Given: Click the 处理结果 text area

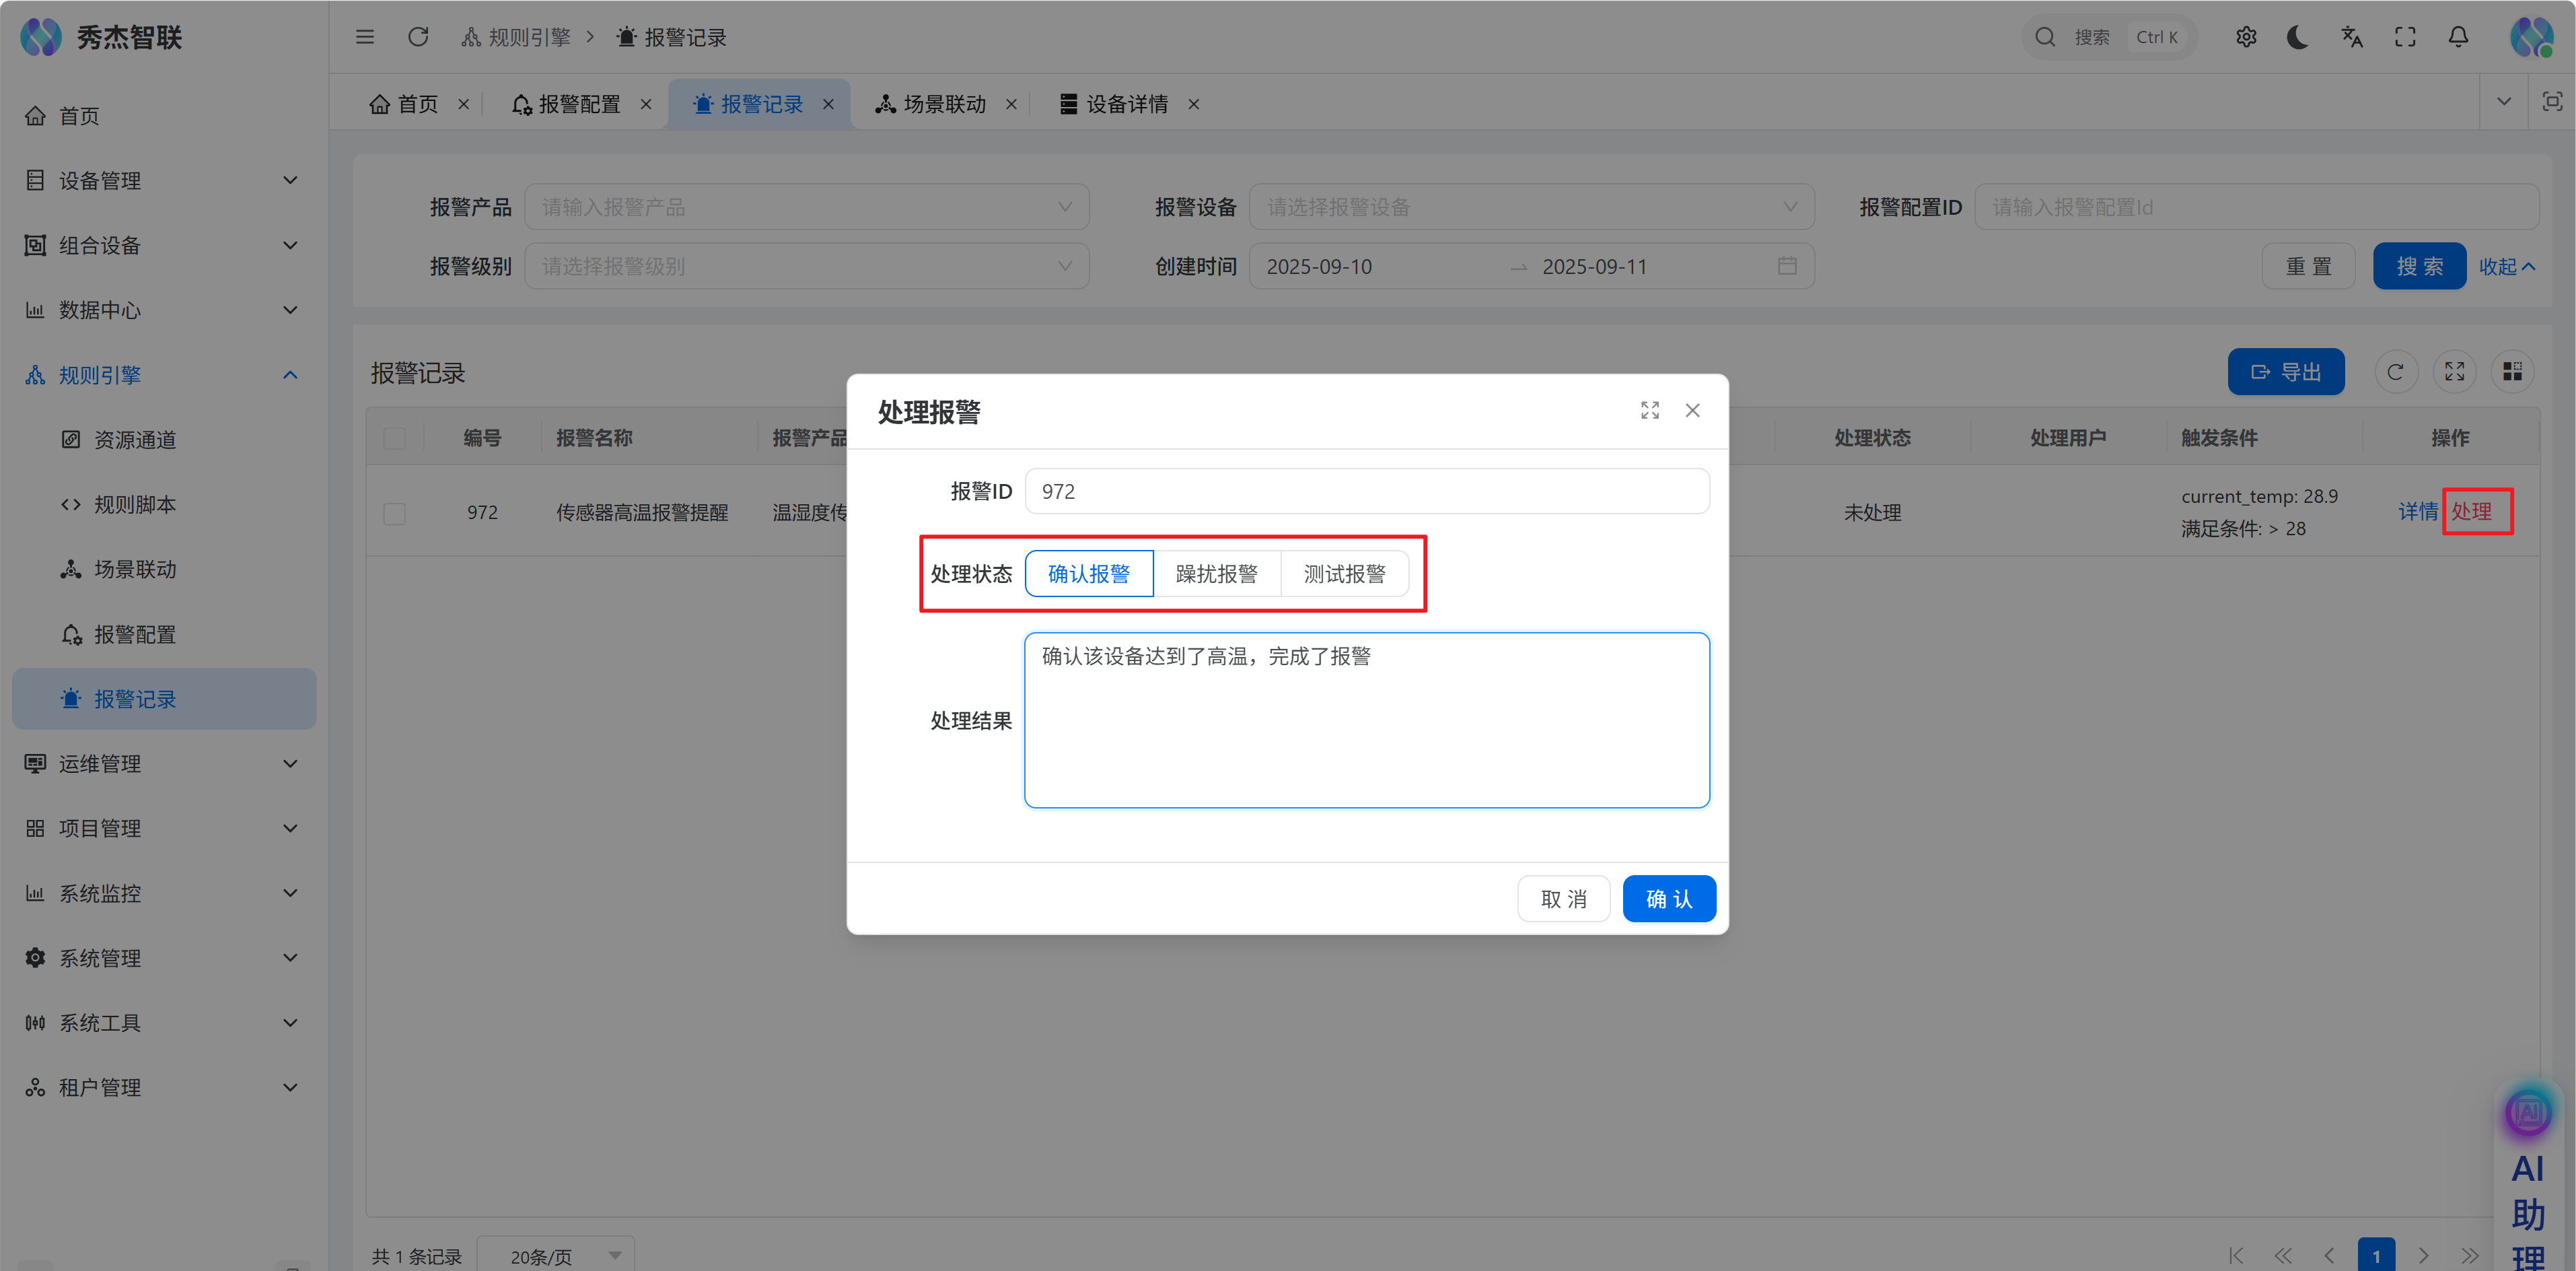Looking at the screenshot, I should (x=1366, y=720).
